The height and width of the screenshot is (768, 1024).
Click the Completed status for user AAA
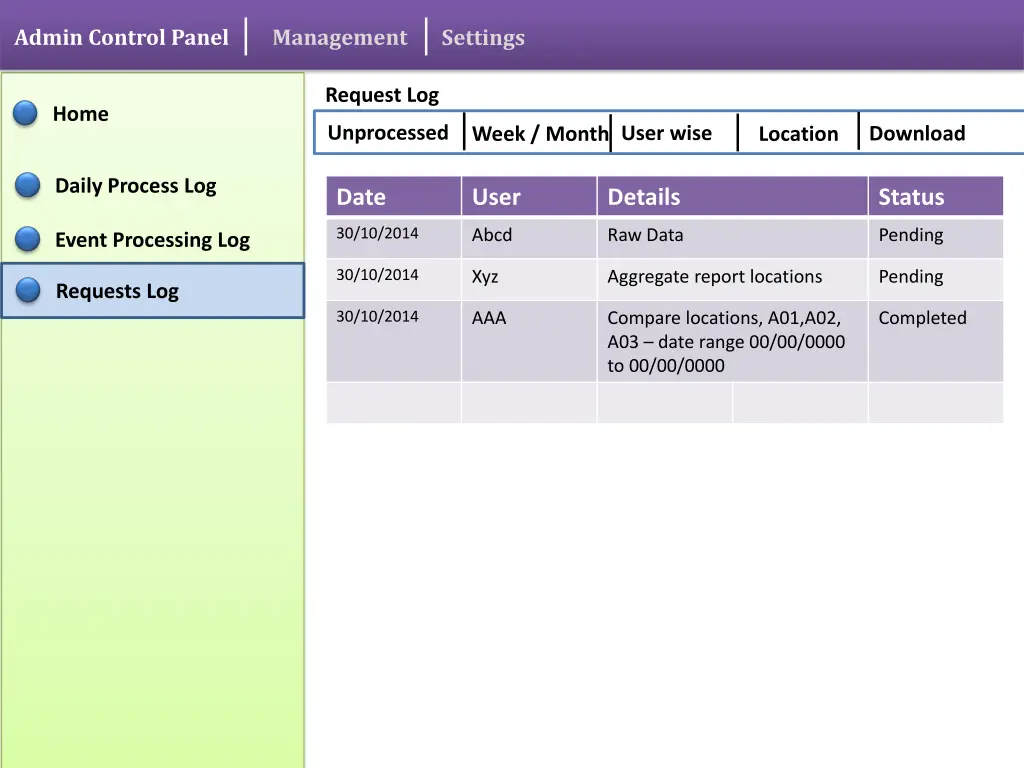click(x=922, y=318)
